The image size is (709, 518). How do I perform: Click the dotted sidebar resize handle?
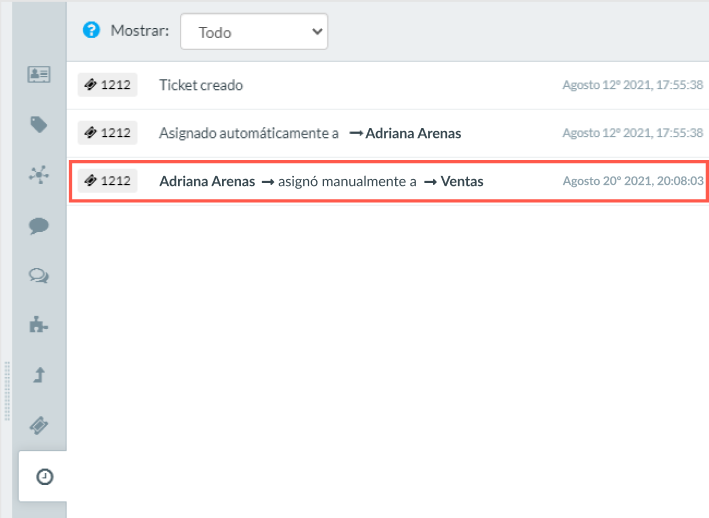7,391
